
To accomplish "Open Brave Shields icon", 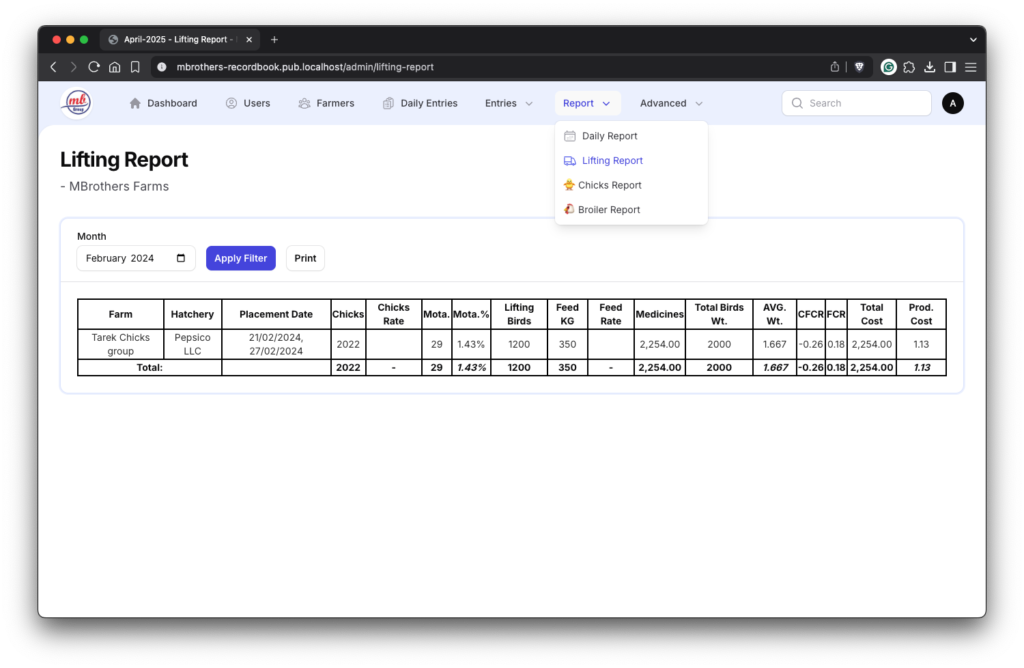I will point(859,67).
